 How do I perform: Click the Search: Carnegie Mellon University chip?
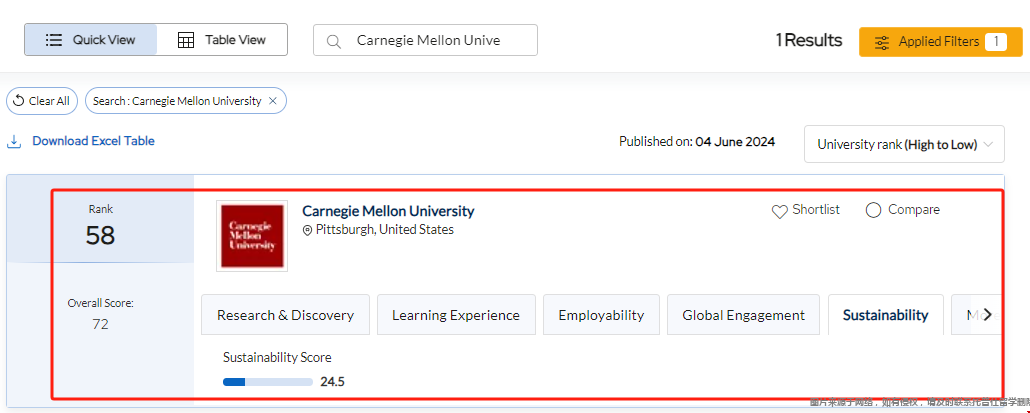pyautogui.click(x=186, y=101)
